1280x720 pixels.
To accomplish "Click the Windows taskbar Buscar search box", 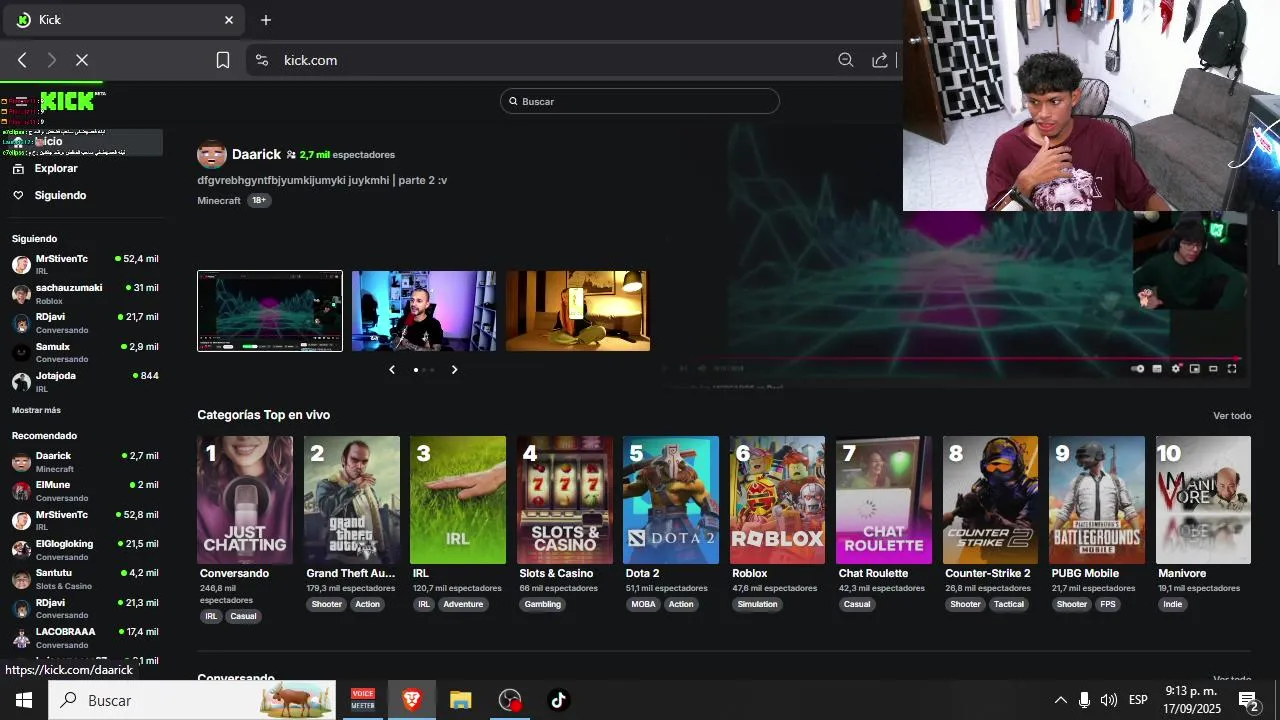I will (193, 700).
